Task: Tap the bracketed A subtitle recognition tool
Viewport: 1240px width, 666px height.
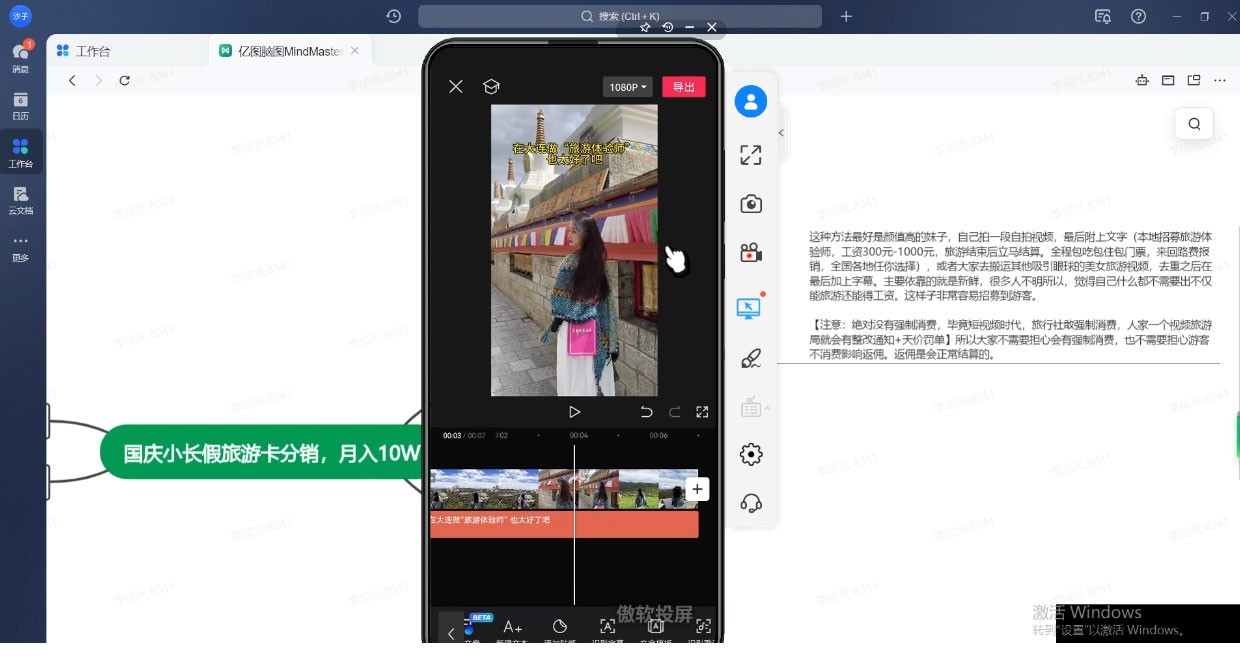Action: pyautogui.click(x=607, y=629)
